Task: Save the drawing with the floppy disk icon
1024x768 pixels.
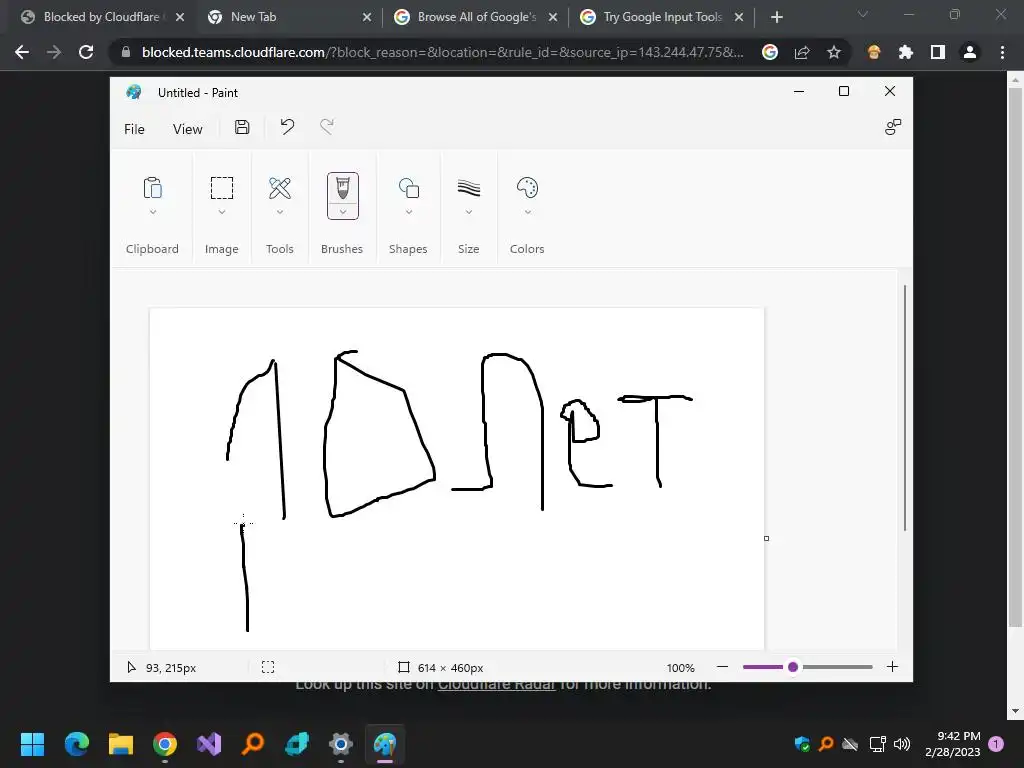Action: point(242,127)
